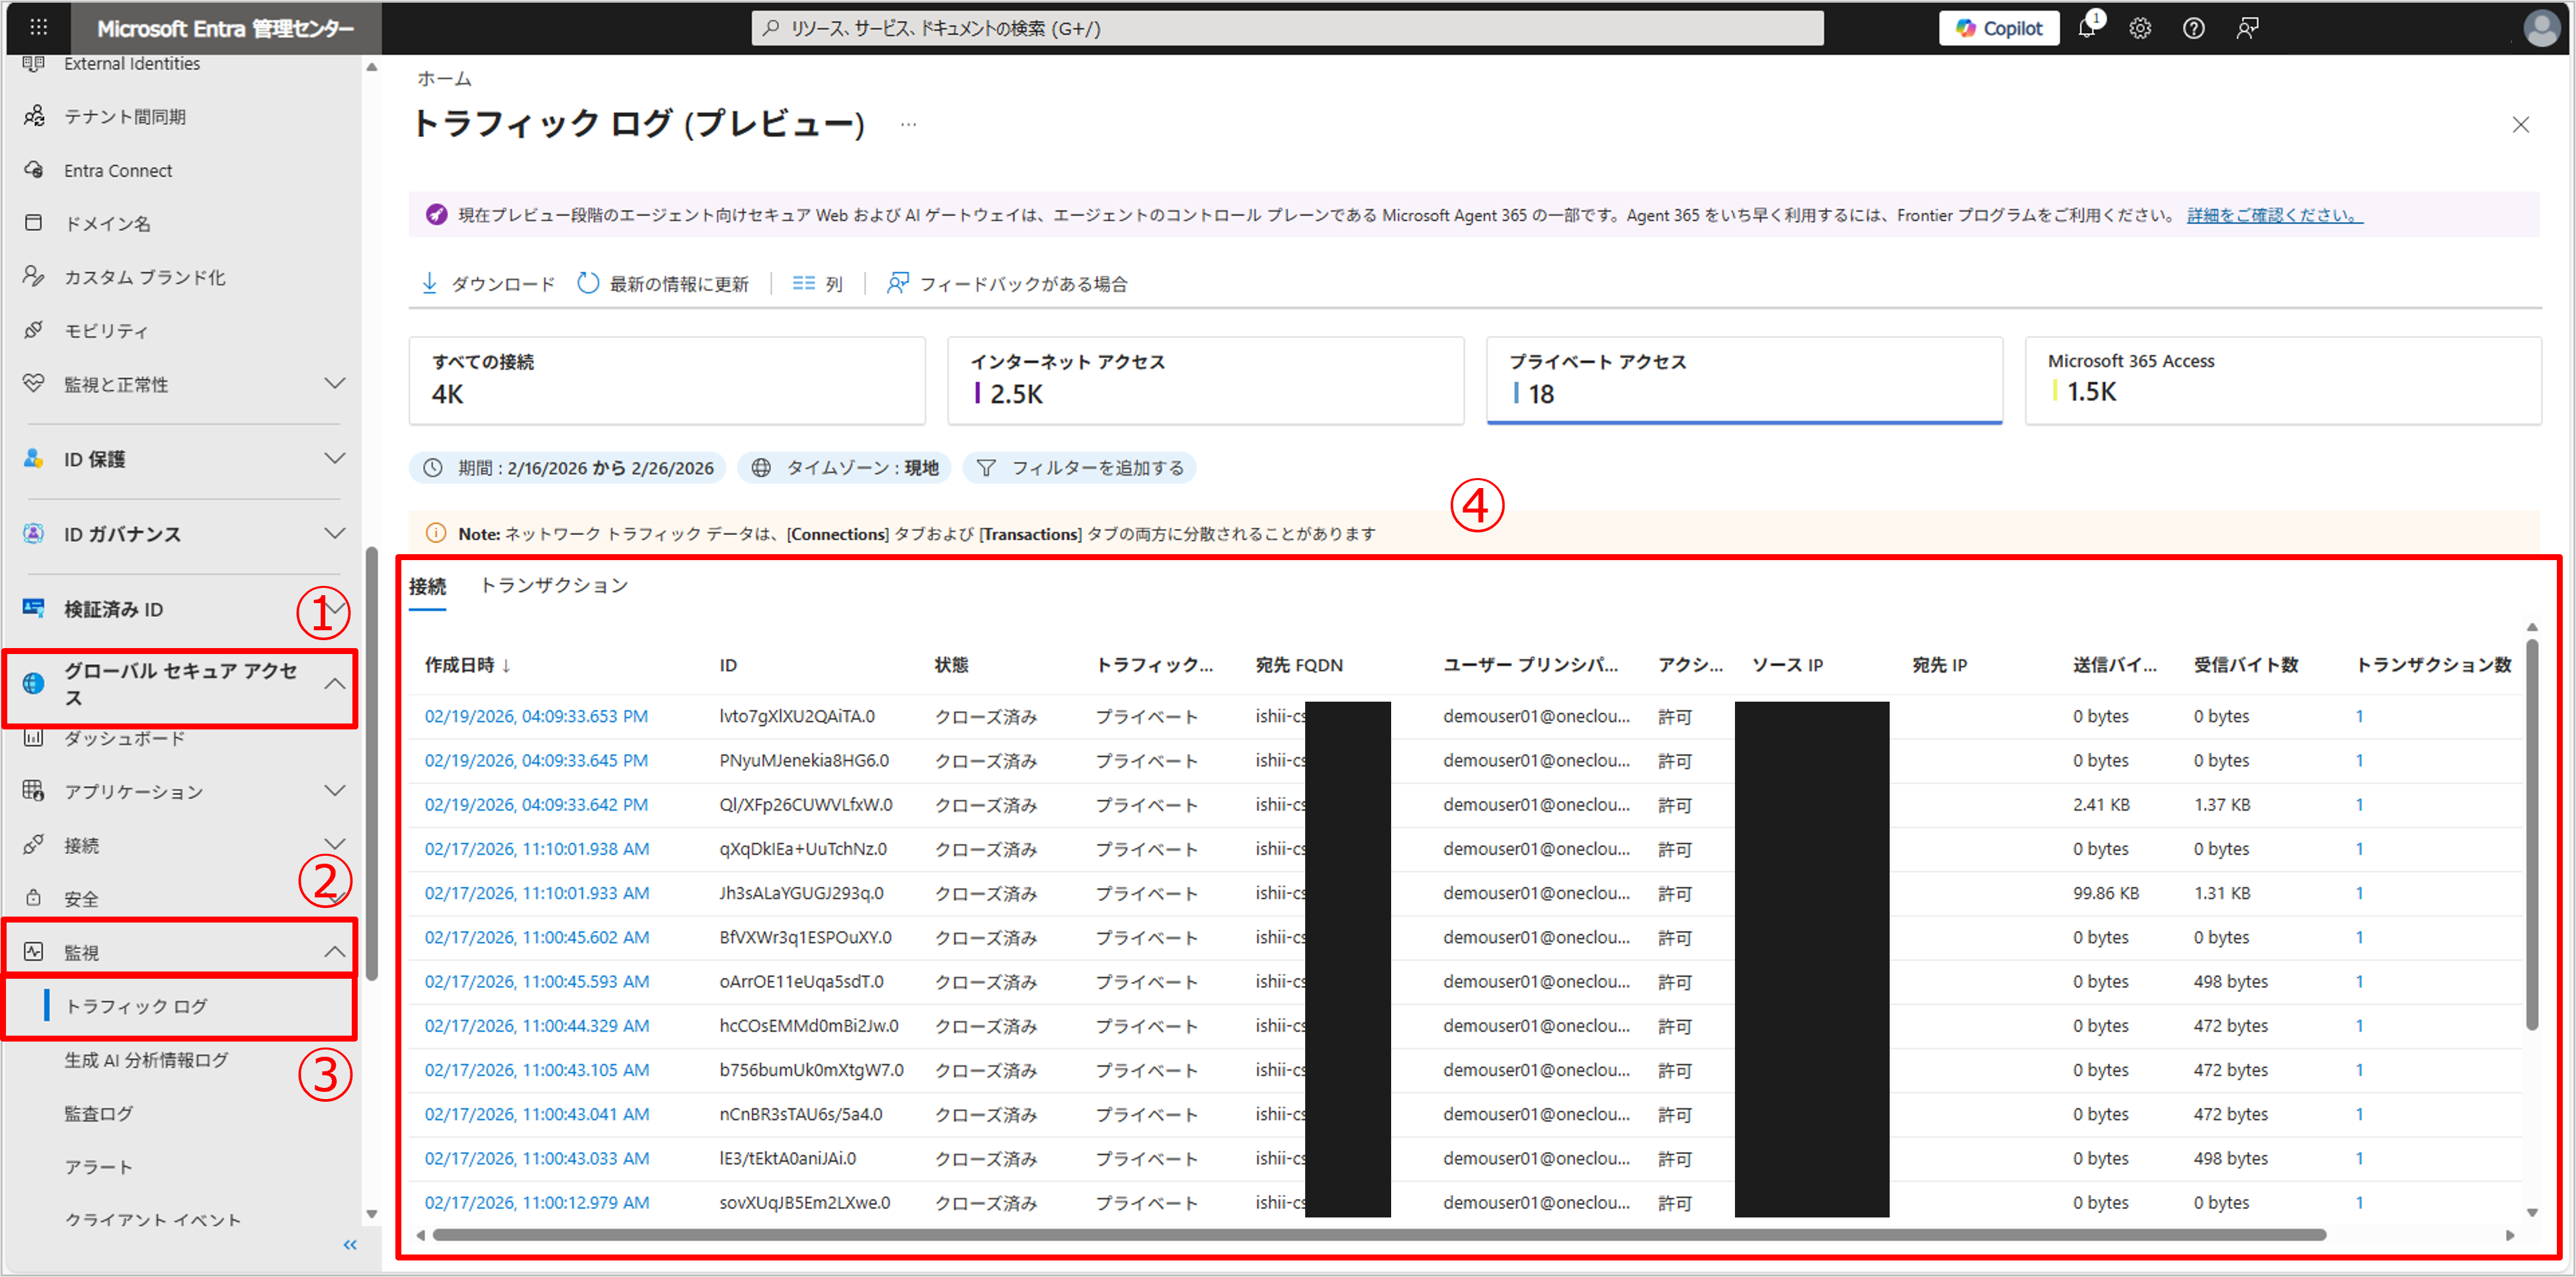Open the columns (列) selector icon
The width and height of the screenshot is (2576, 1277).
(x=803, y=283)
